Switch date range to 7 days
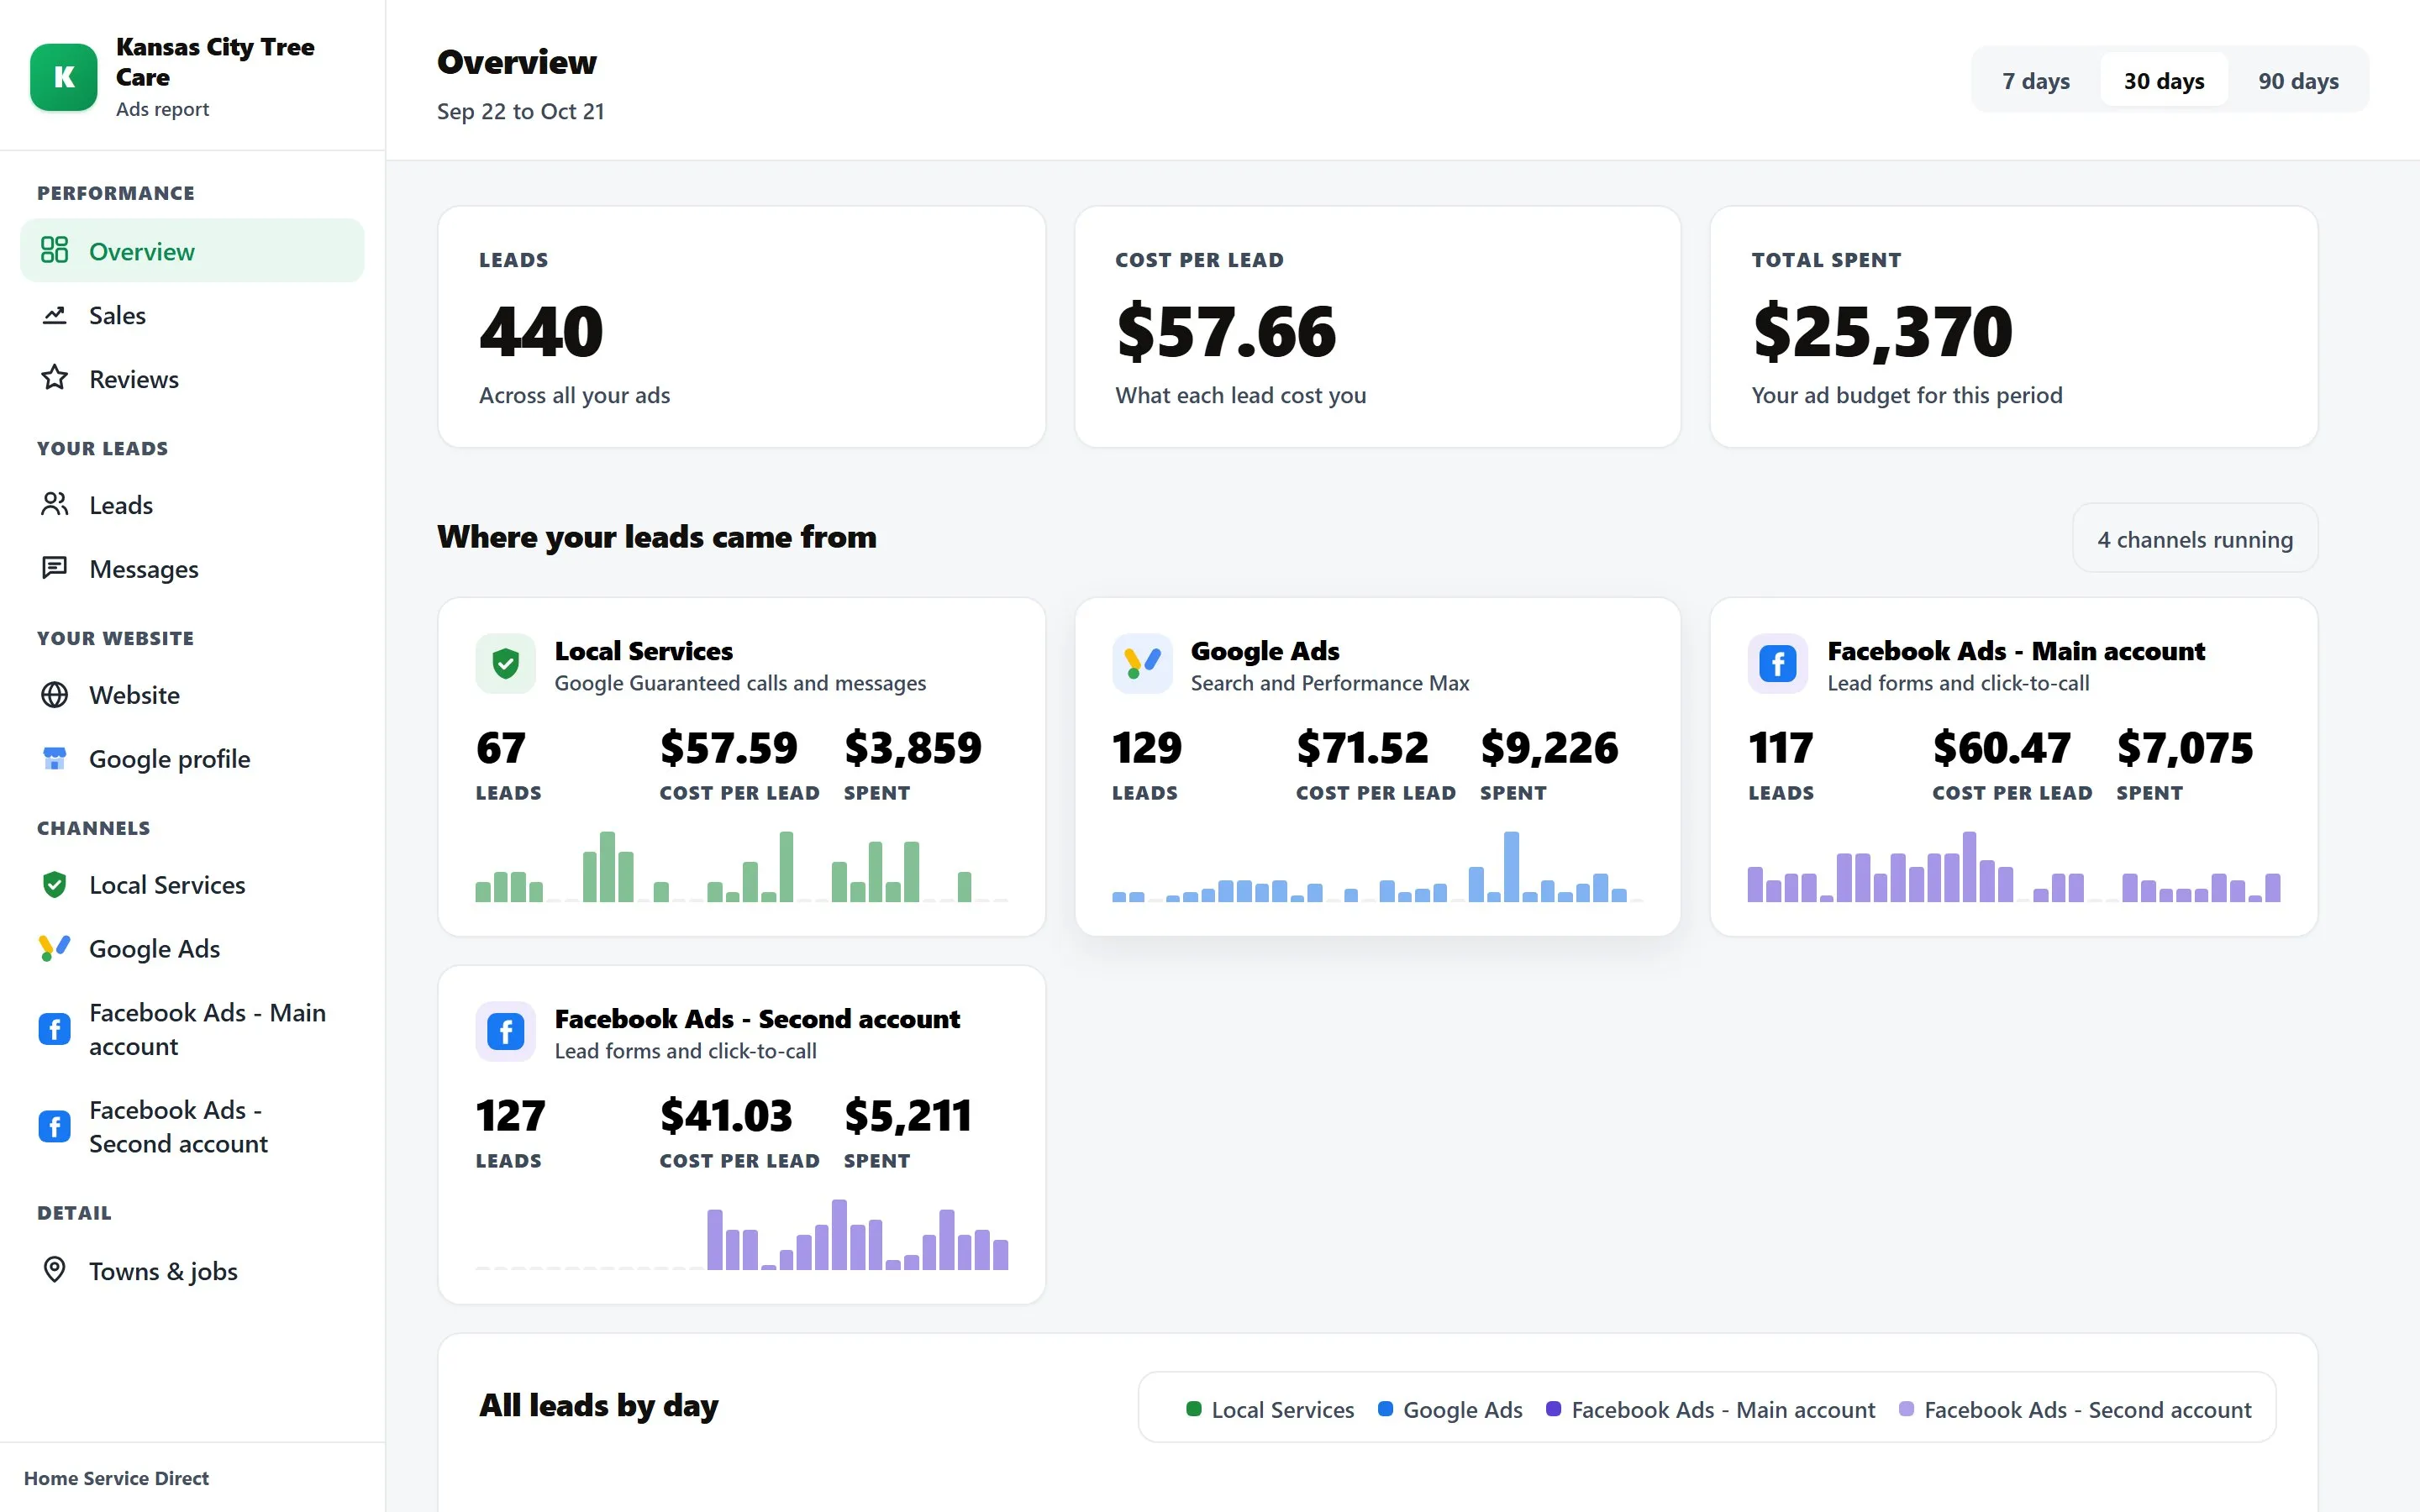Image resolution: width=2420 pixels, height=1512 pixels. (2036, 80)
